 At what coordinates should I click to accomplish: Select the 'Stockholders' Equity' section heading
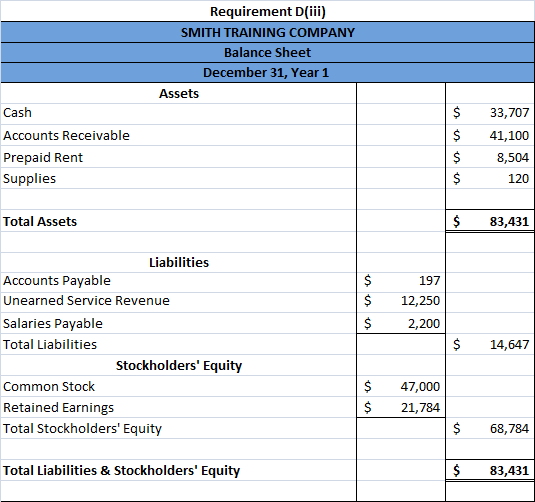[179, 365]
